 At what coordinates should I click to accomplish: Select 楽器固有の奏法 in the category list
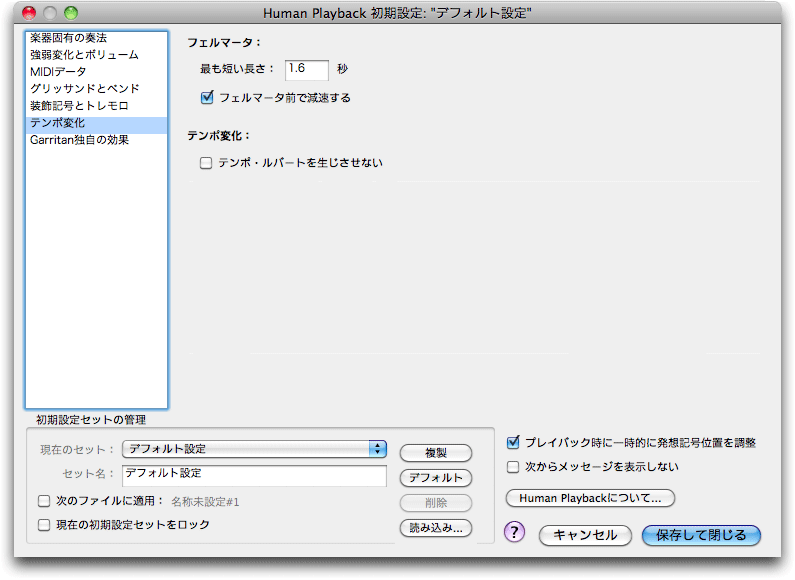pos(96,38)
